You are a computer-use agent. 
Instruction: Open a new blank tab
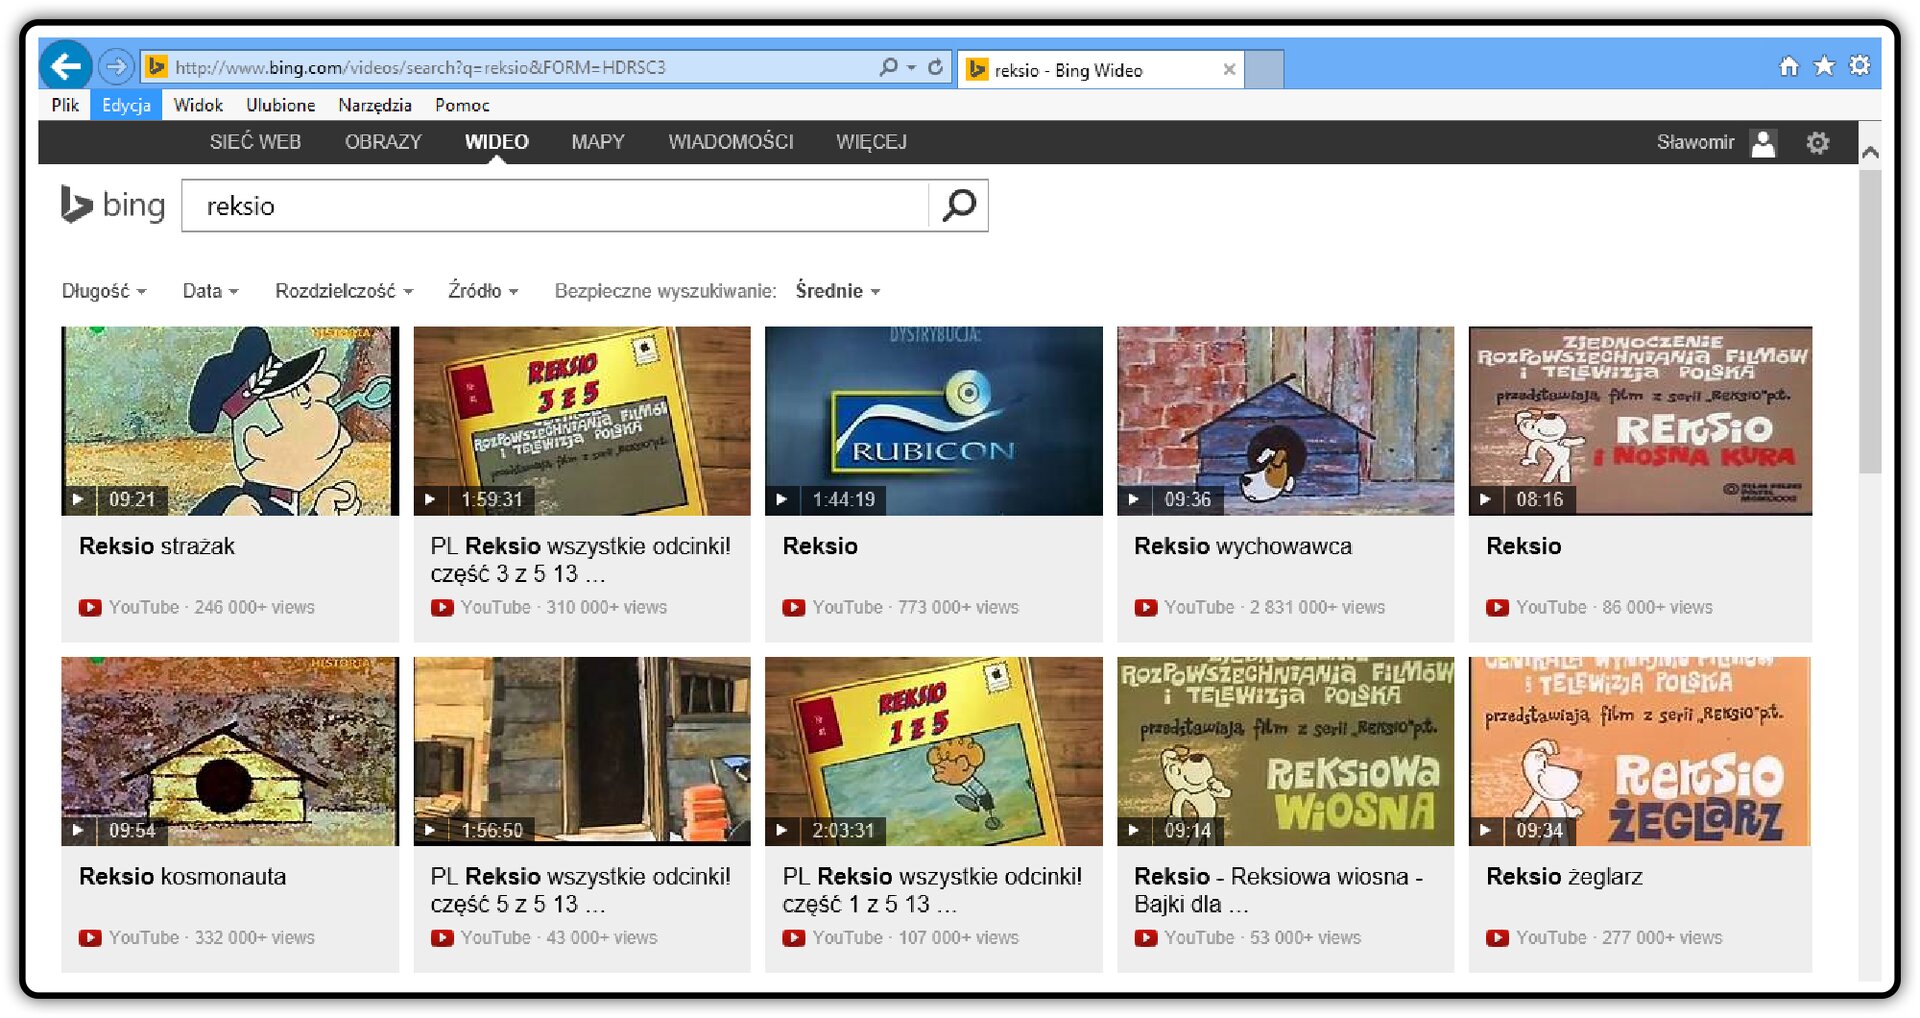pyautogui.click(x=1264, y=69)
